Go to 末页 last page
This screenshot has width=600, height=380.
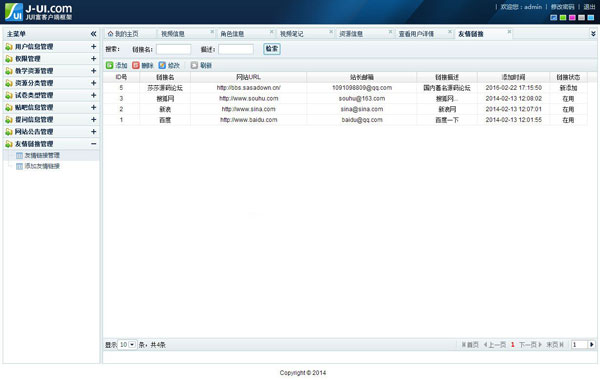pyautogui.click(x=555, y=345)
